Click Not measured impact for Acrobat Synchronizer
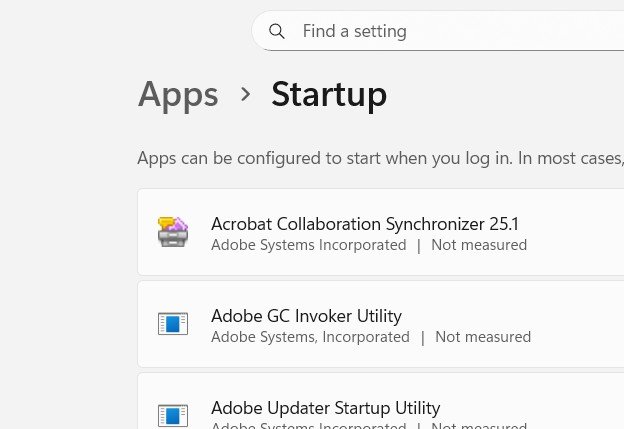 [x=479, y=245]
